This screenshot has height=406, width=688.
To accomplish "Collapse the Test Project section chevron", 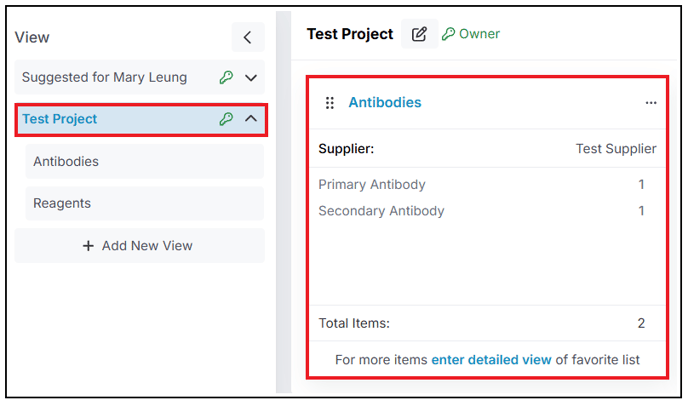I will point(251,119).
